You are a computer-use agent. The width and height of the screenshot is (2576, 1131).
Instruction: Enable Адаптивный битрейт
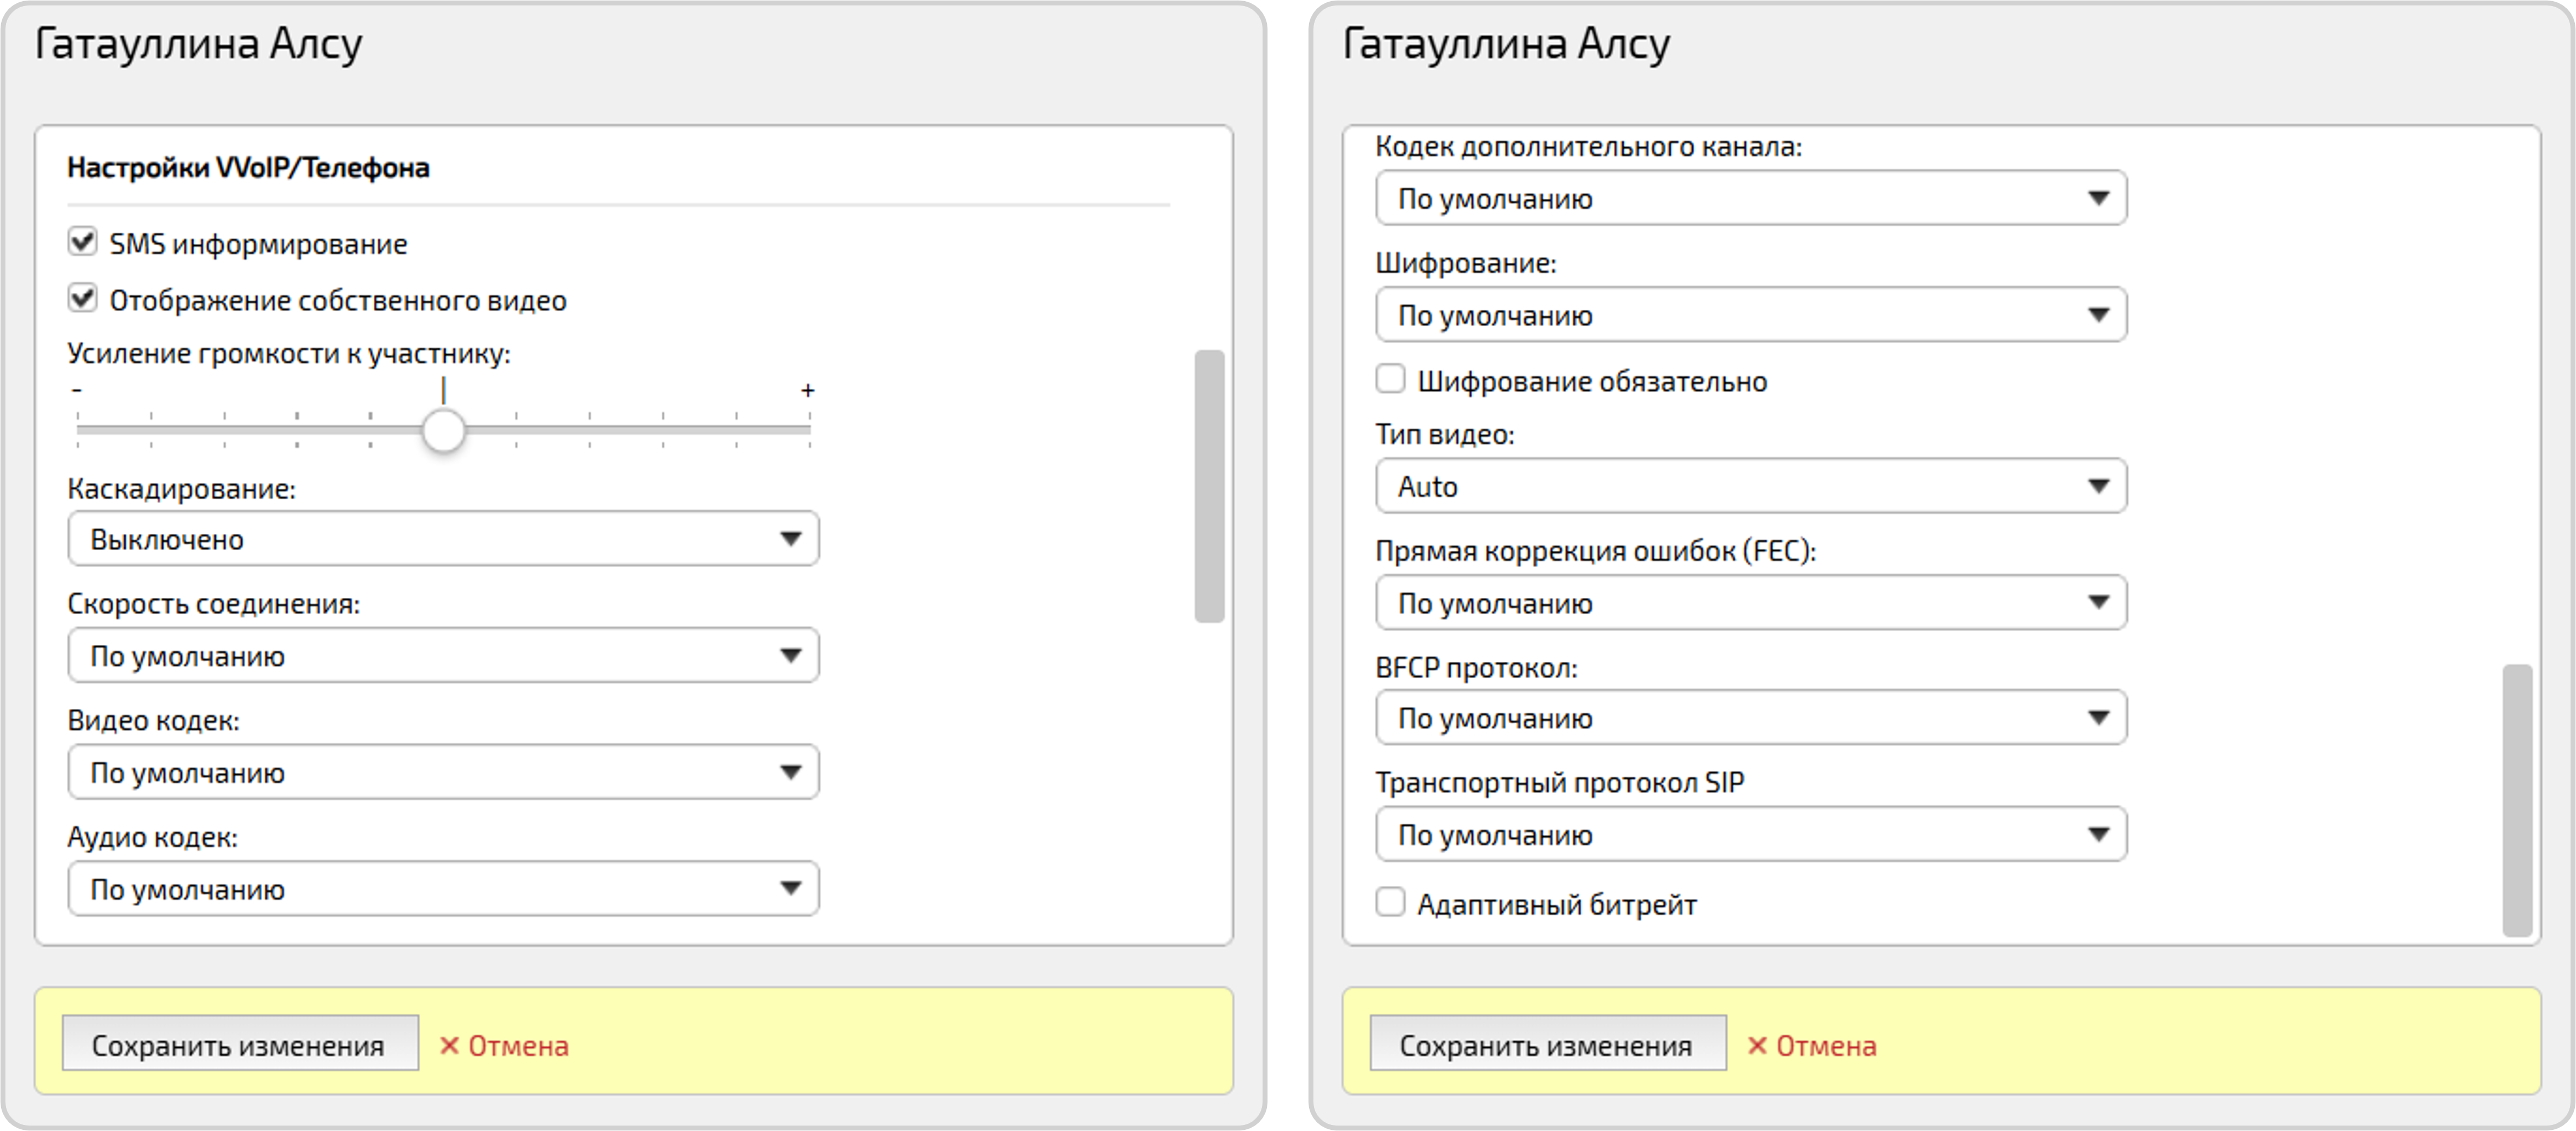point(1390,902)
